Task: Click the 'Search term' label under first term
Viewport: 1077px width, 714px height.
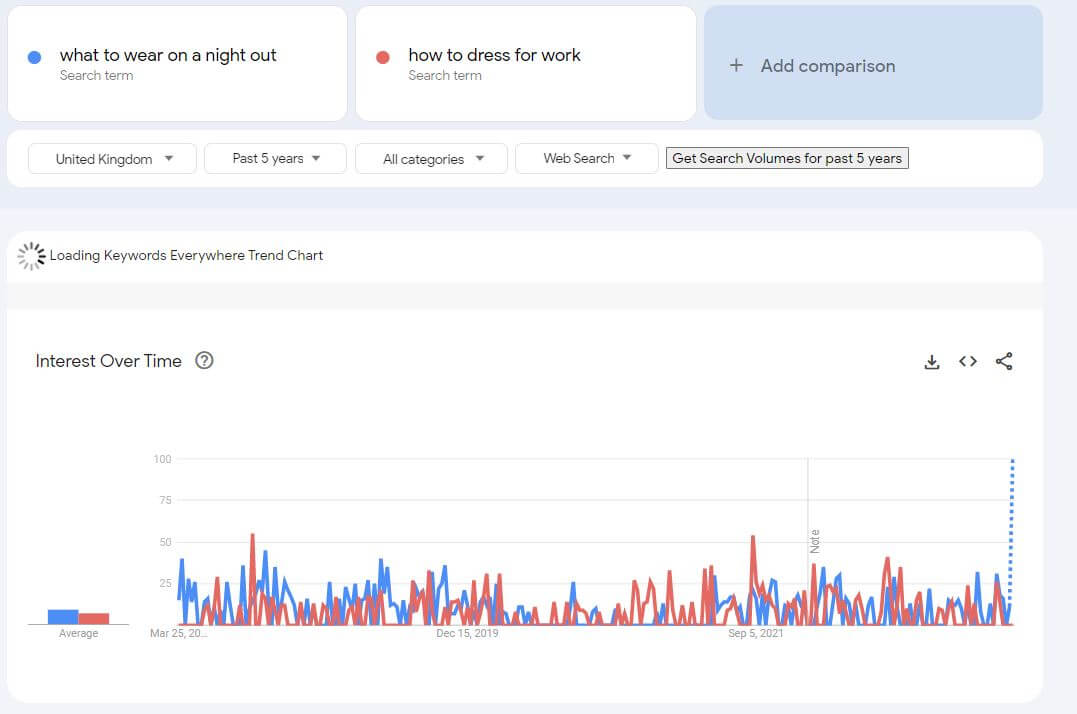Action: (x=96, y=76)
